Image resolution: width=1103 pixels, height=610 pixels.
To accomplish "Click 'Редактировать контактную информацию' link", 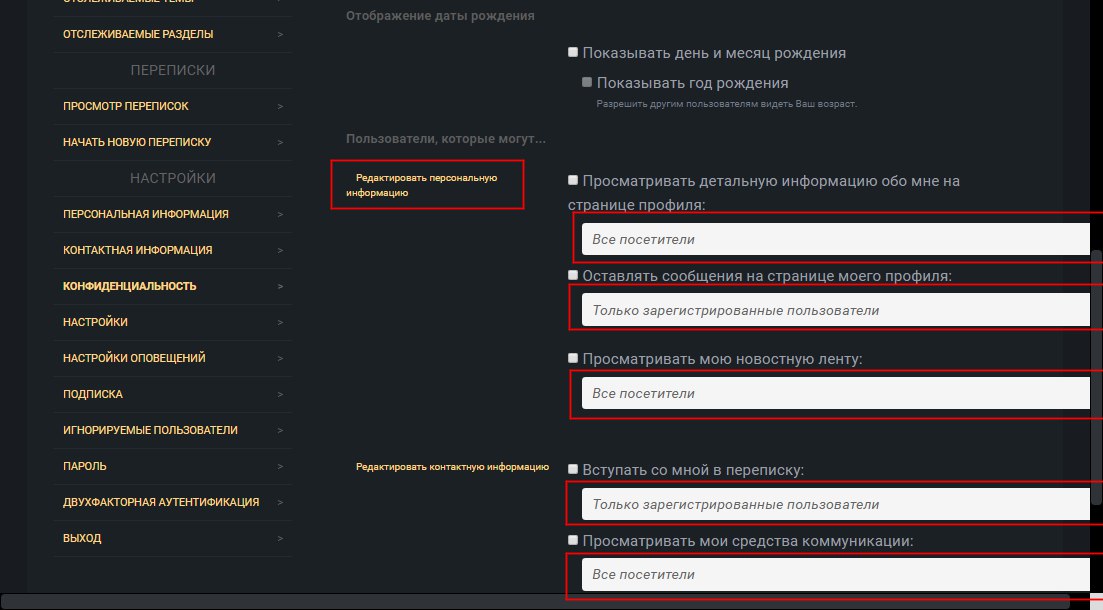I will click(x=452, y=466).
